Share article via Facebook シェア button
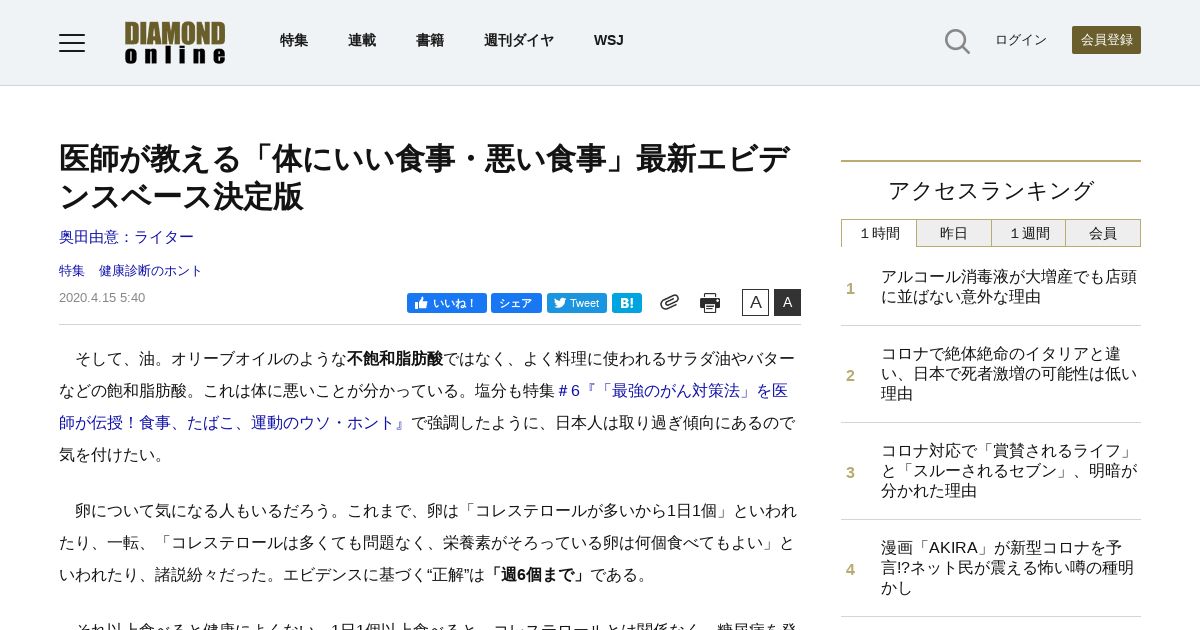This screenshot has height=630, width=1200. [516, 303]
